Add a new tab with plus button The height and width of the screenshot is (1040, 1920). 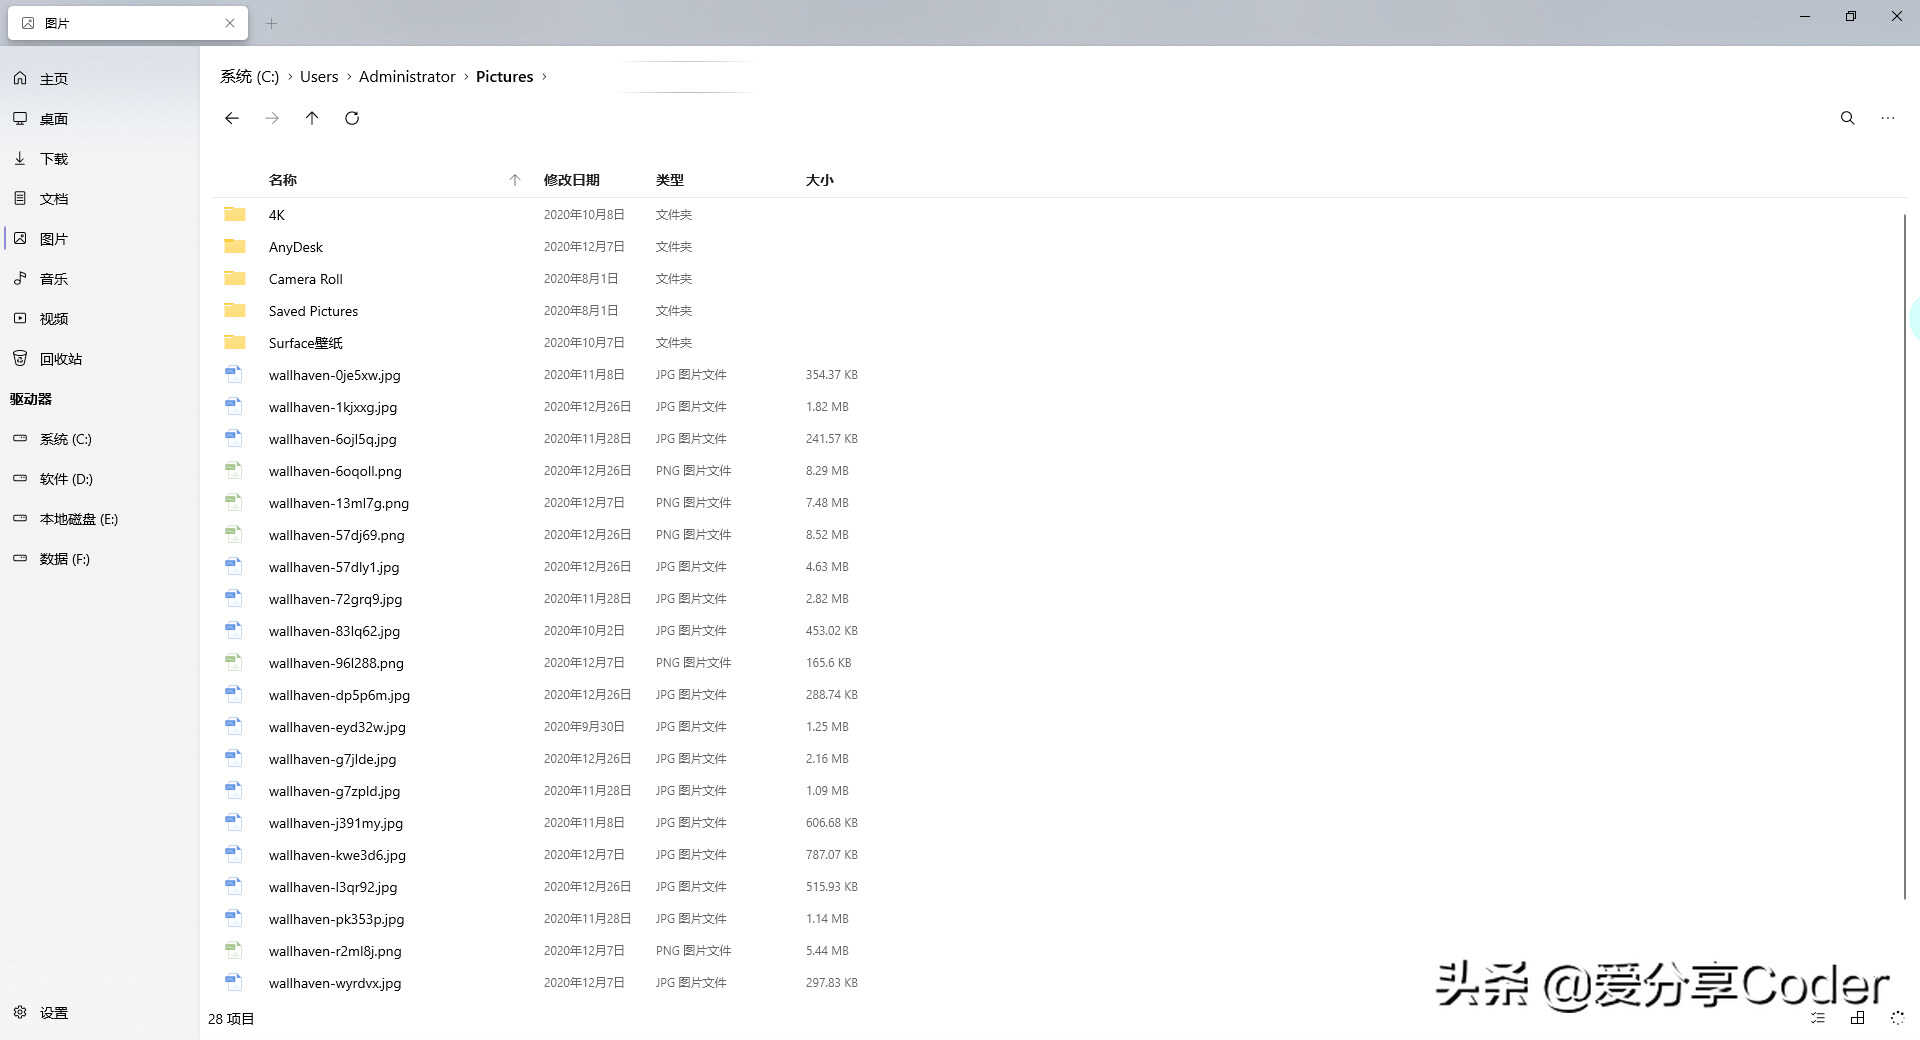click(x=271, y=23)
